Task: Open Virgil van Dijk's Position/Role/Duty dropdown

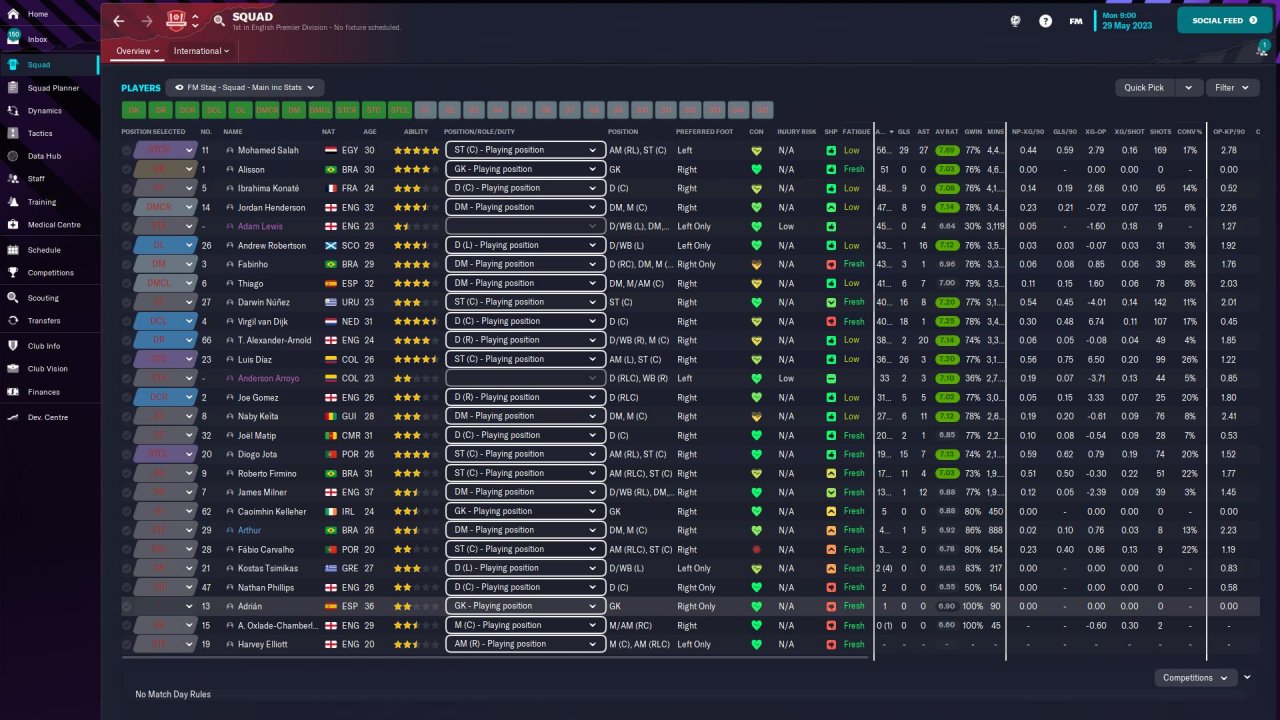Action: tap(525, 321)
